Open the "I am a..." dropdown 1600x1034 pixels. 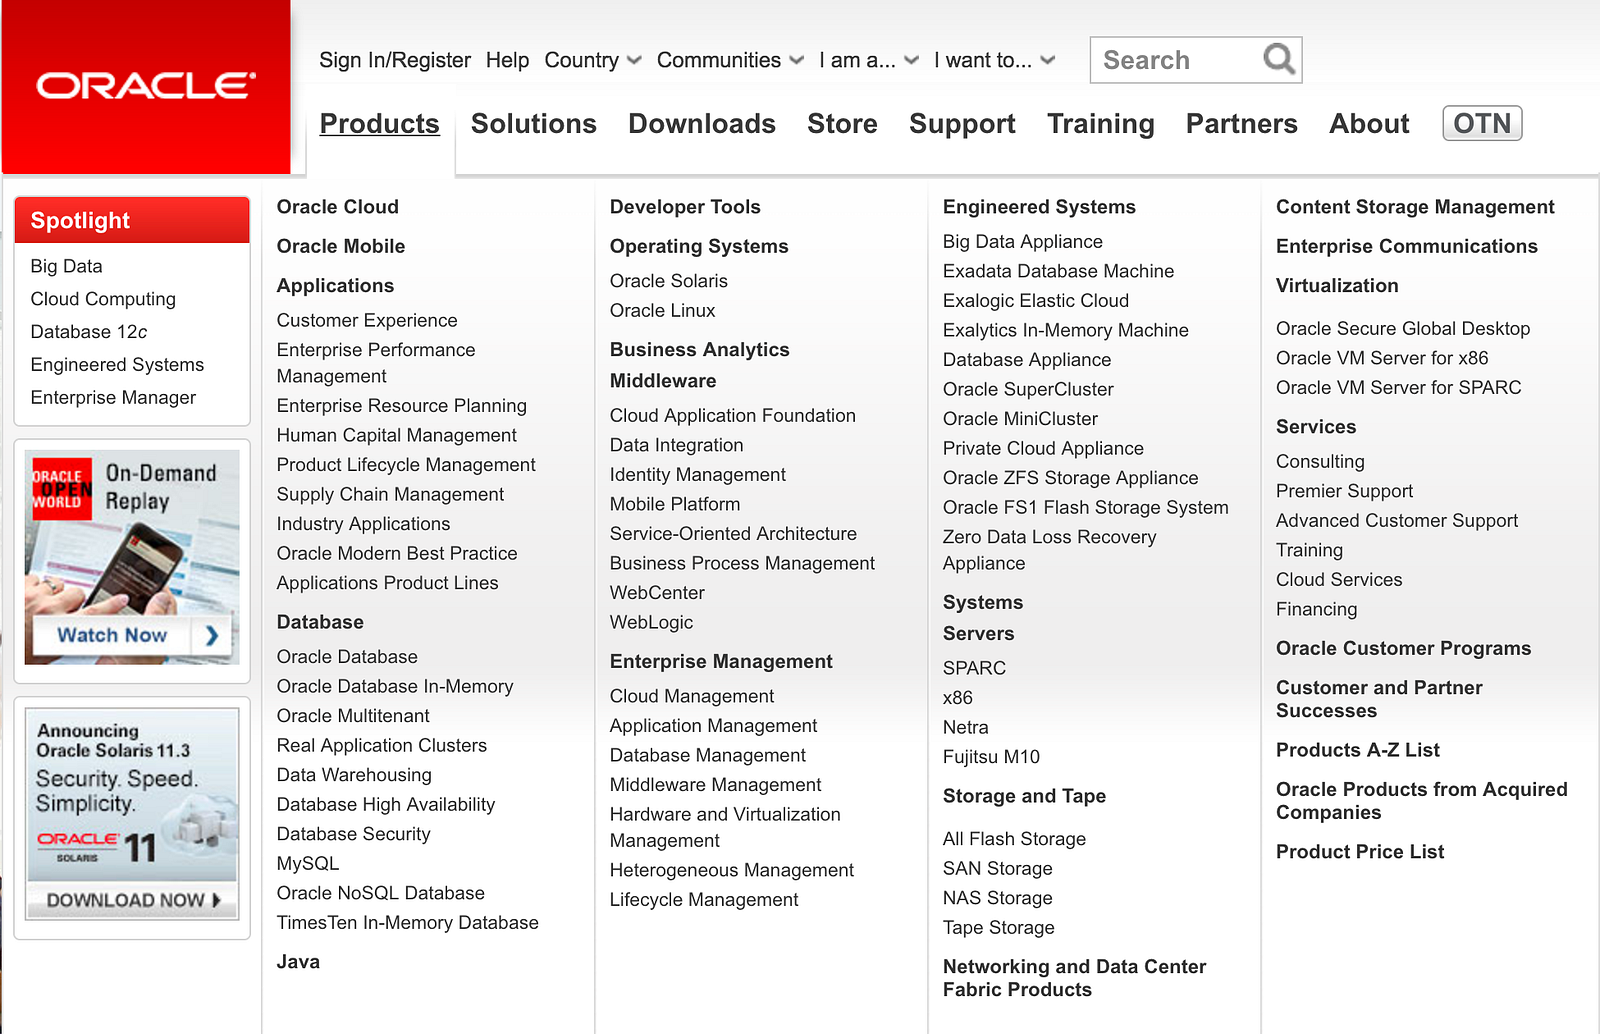(868, 60)
